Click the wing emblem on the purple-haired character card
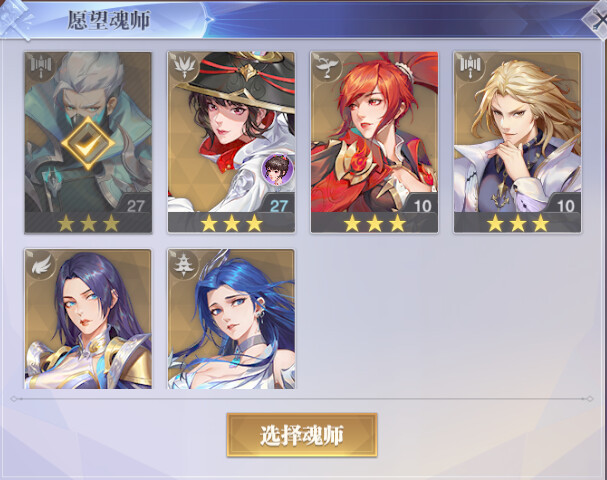The height and width of the screenshot is (480, 607). pos(40,264)
